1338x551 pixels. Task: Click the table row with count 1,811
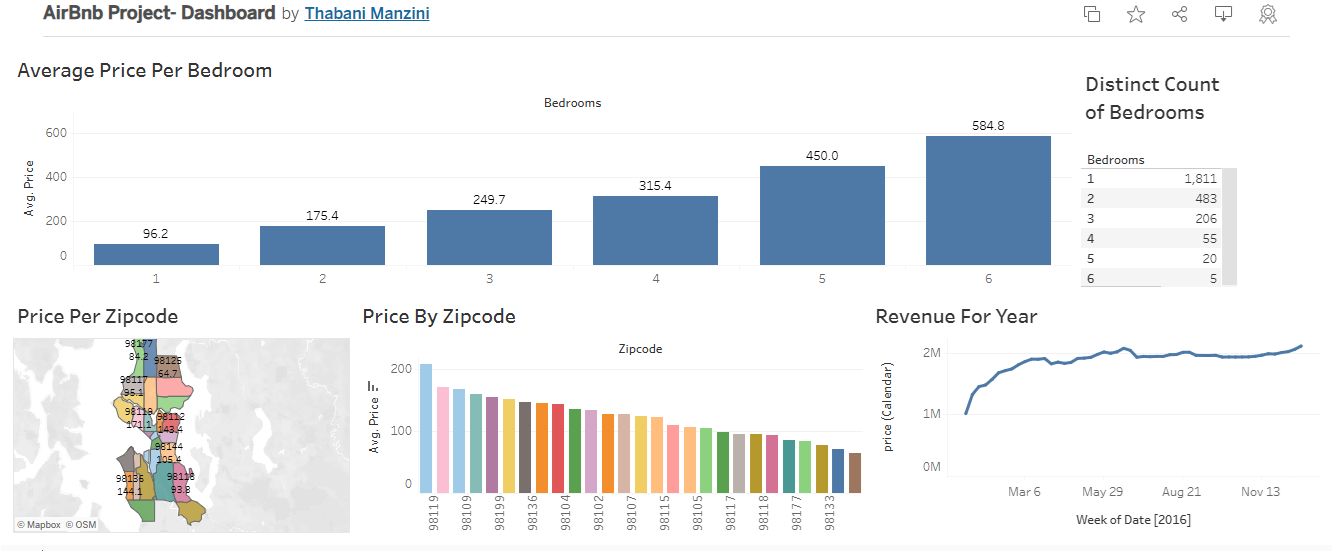coord(1152,178)
